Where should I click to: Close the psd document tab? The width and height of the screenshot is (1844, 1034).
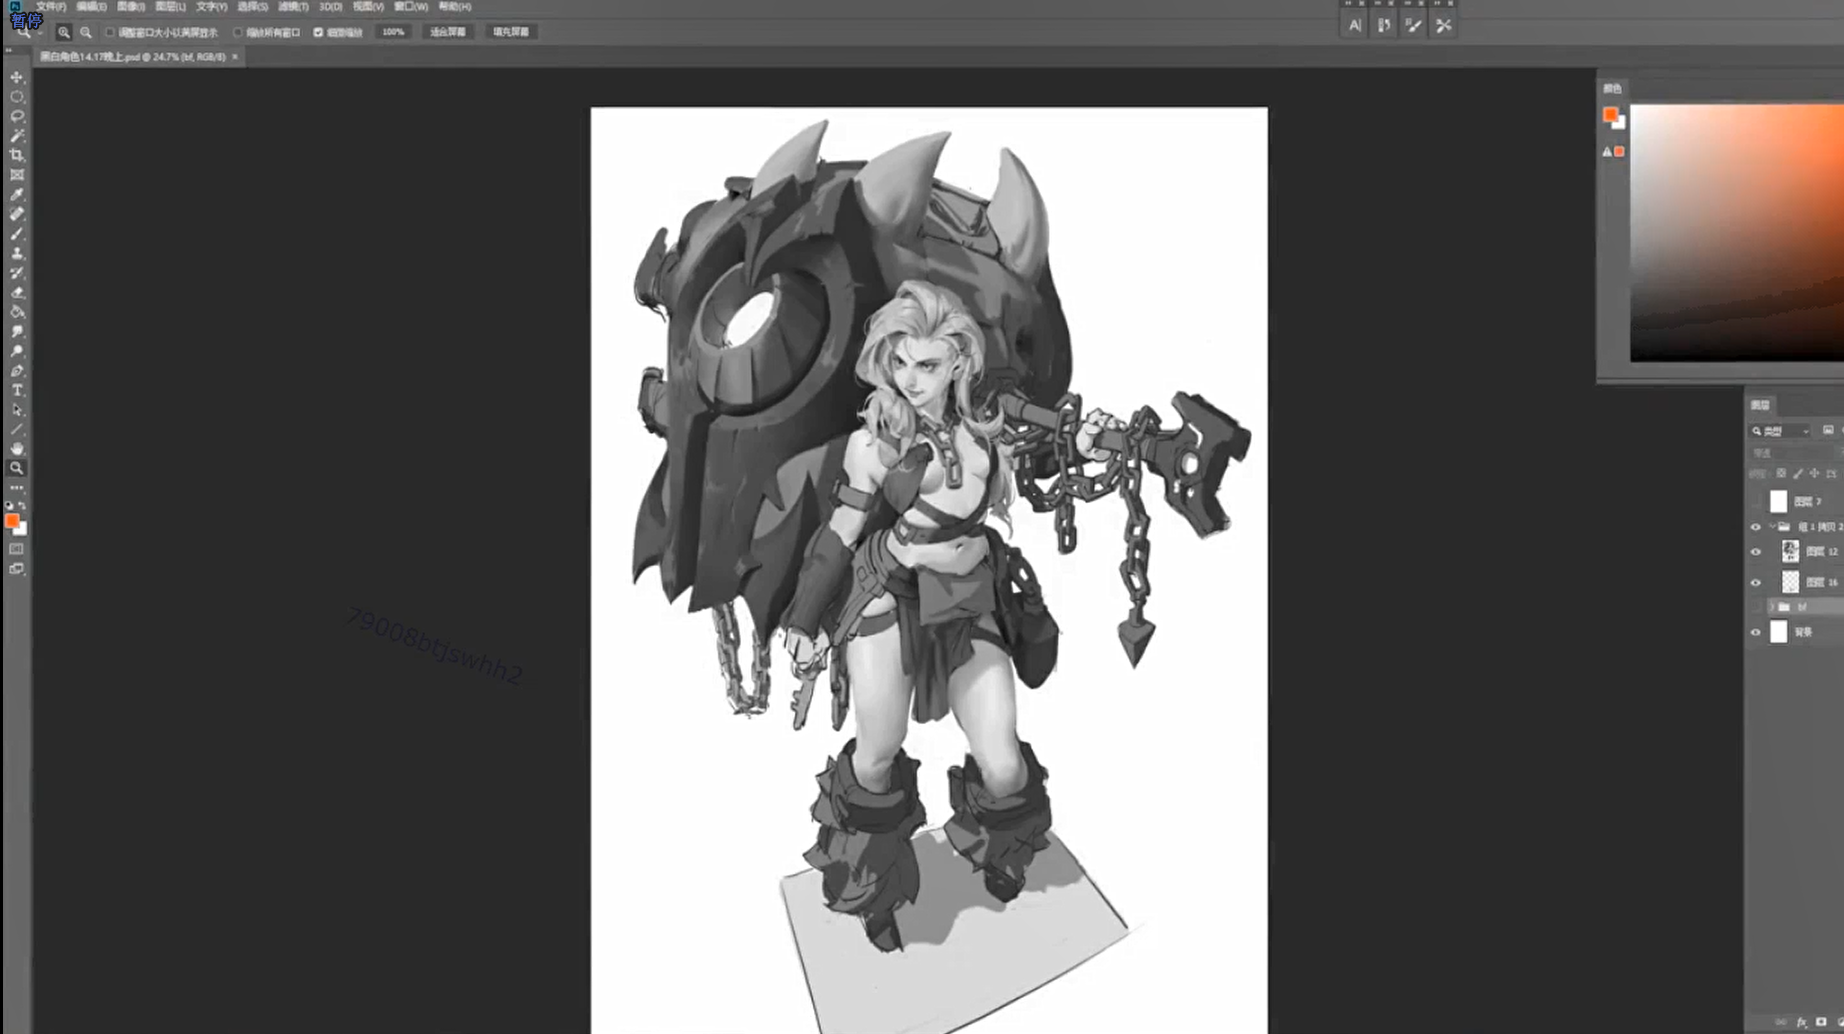click(x=235, y=57)
